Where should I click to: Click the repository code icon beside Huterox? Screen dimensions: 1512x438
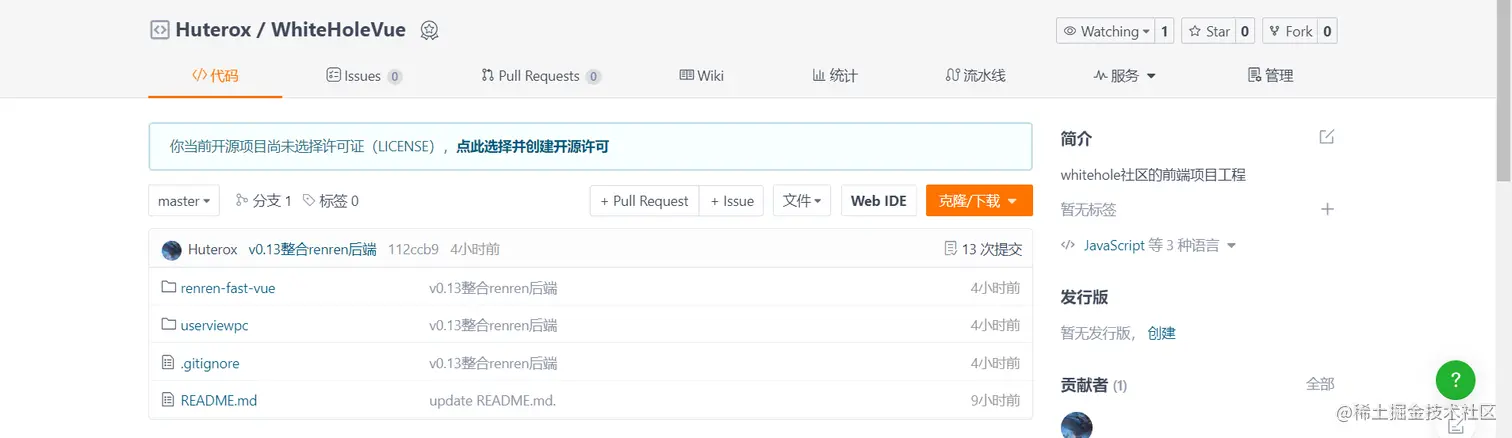point(159,30)
